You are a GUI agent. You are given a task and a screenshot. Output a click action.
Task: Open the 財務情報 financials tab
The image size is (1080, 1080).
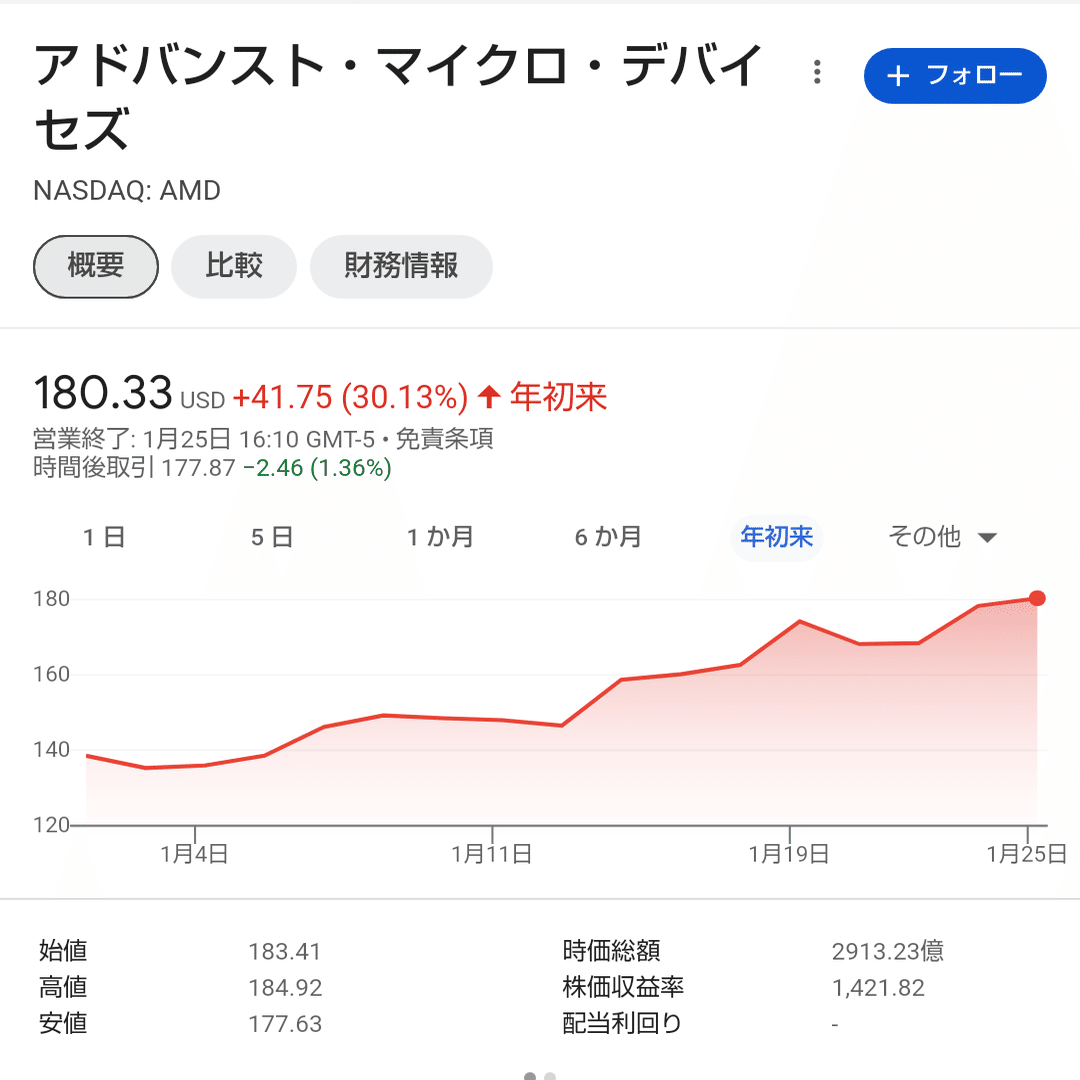401,267
